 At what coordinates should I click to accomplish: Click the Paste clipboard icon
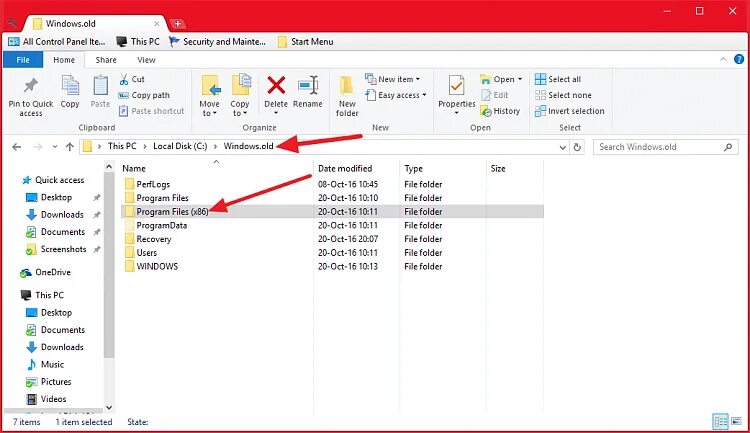pos(100,86)
